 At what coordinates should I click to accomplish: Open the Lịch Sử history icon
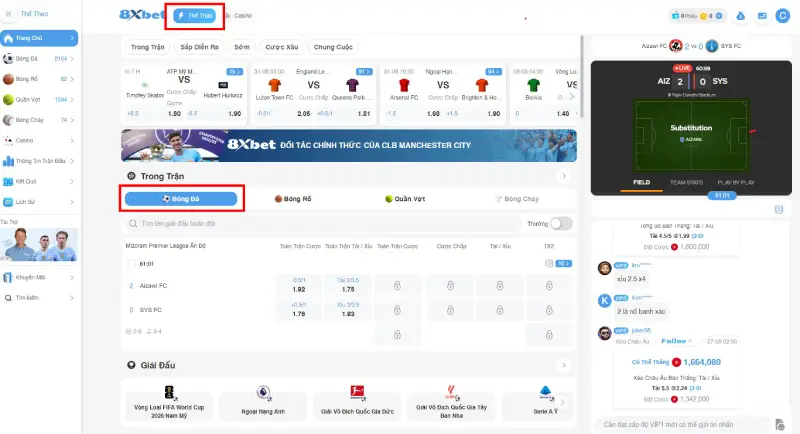[8, 202]
